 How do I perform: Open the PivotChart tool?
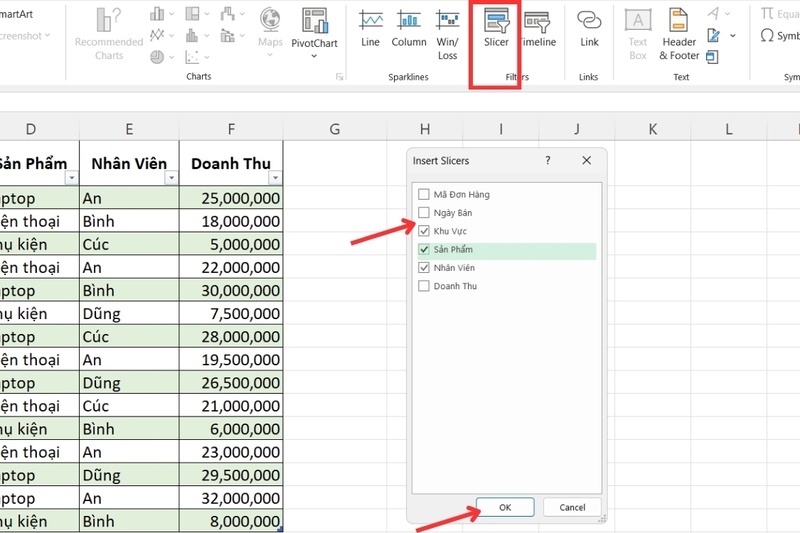(x=314, y=30)
